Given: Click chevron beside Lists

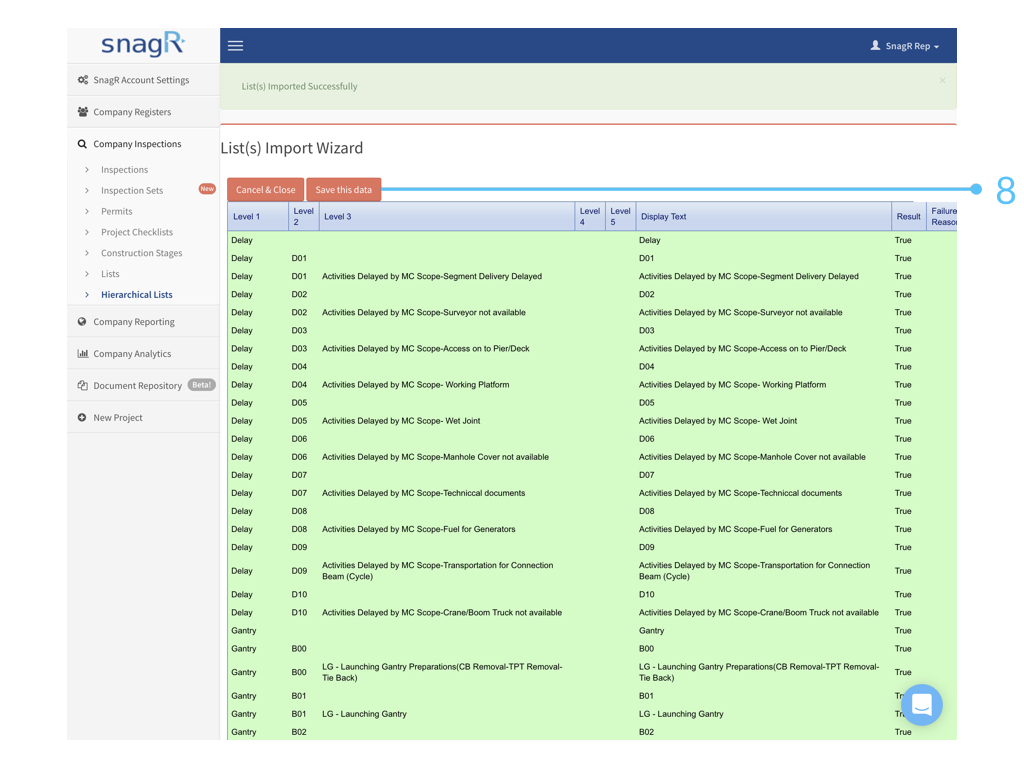Looking at the screenshot, I should [x=87, y=274].
